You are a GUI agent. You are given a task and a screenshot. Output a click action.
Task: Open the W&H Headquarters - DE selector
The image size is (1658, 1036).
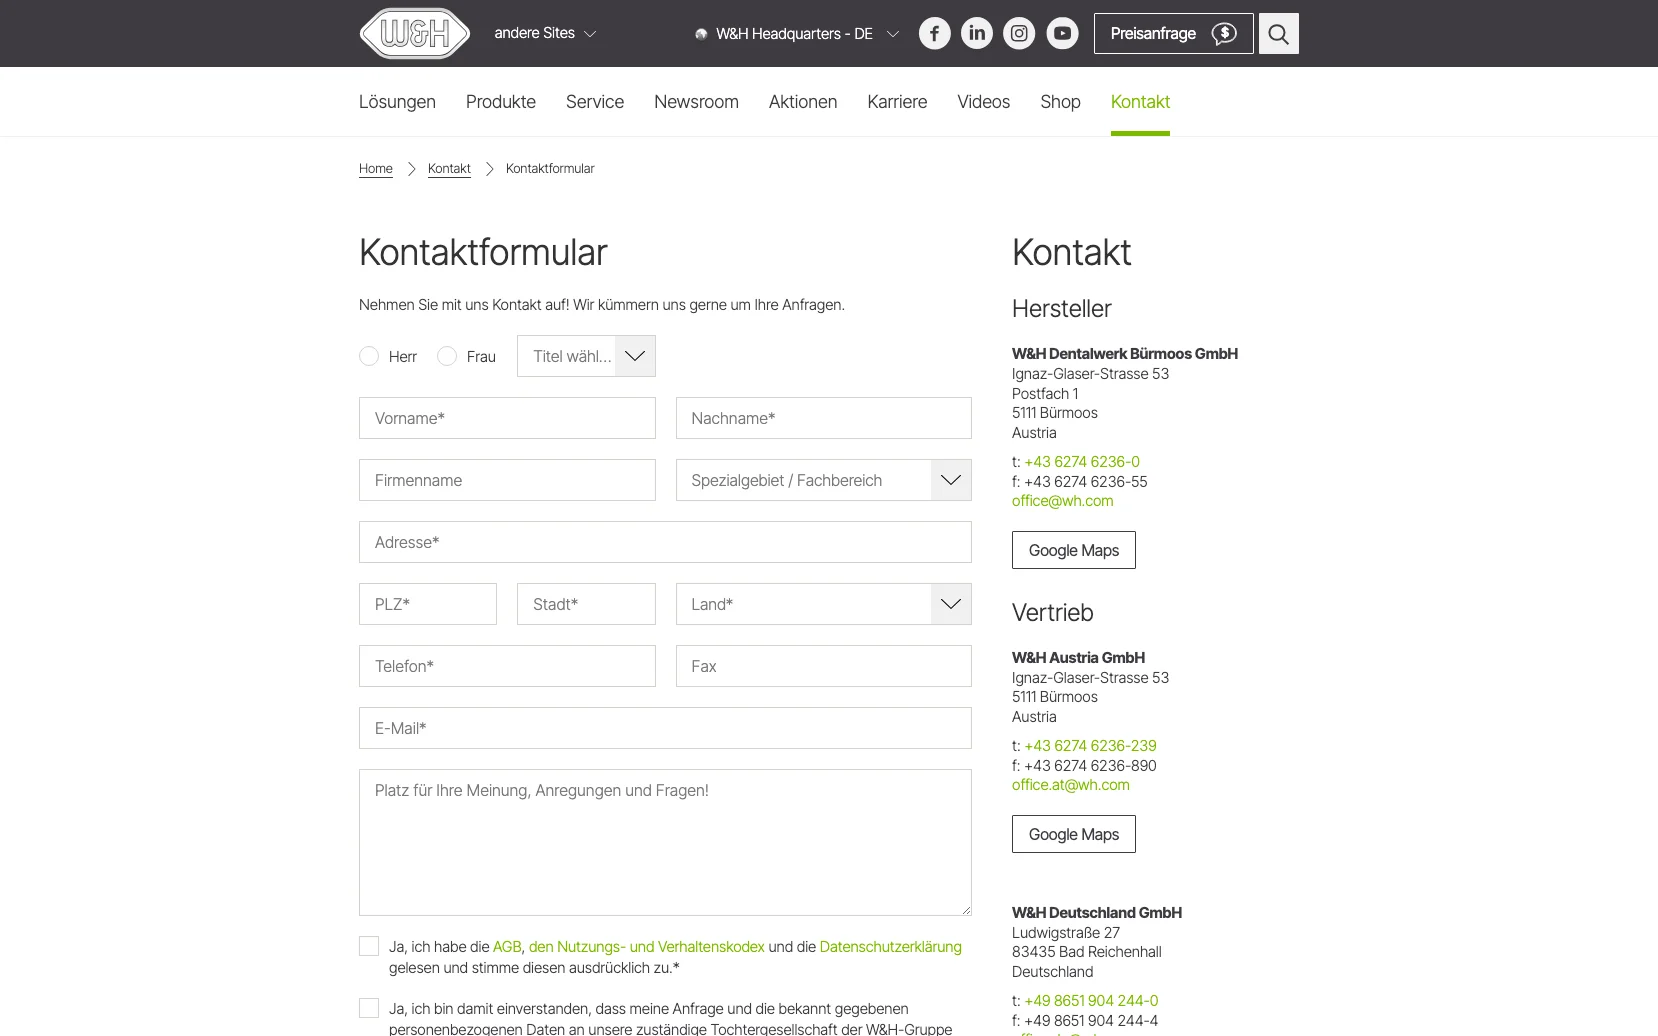(x=797, y=34)
